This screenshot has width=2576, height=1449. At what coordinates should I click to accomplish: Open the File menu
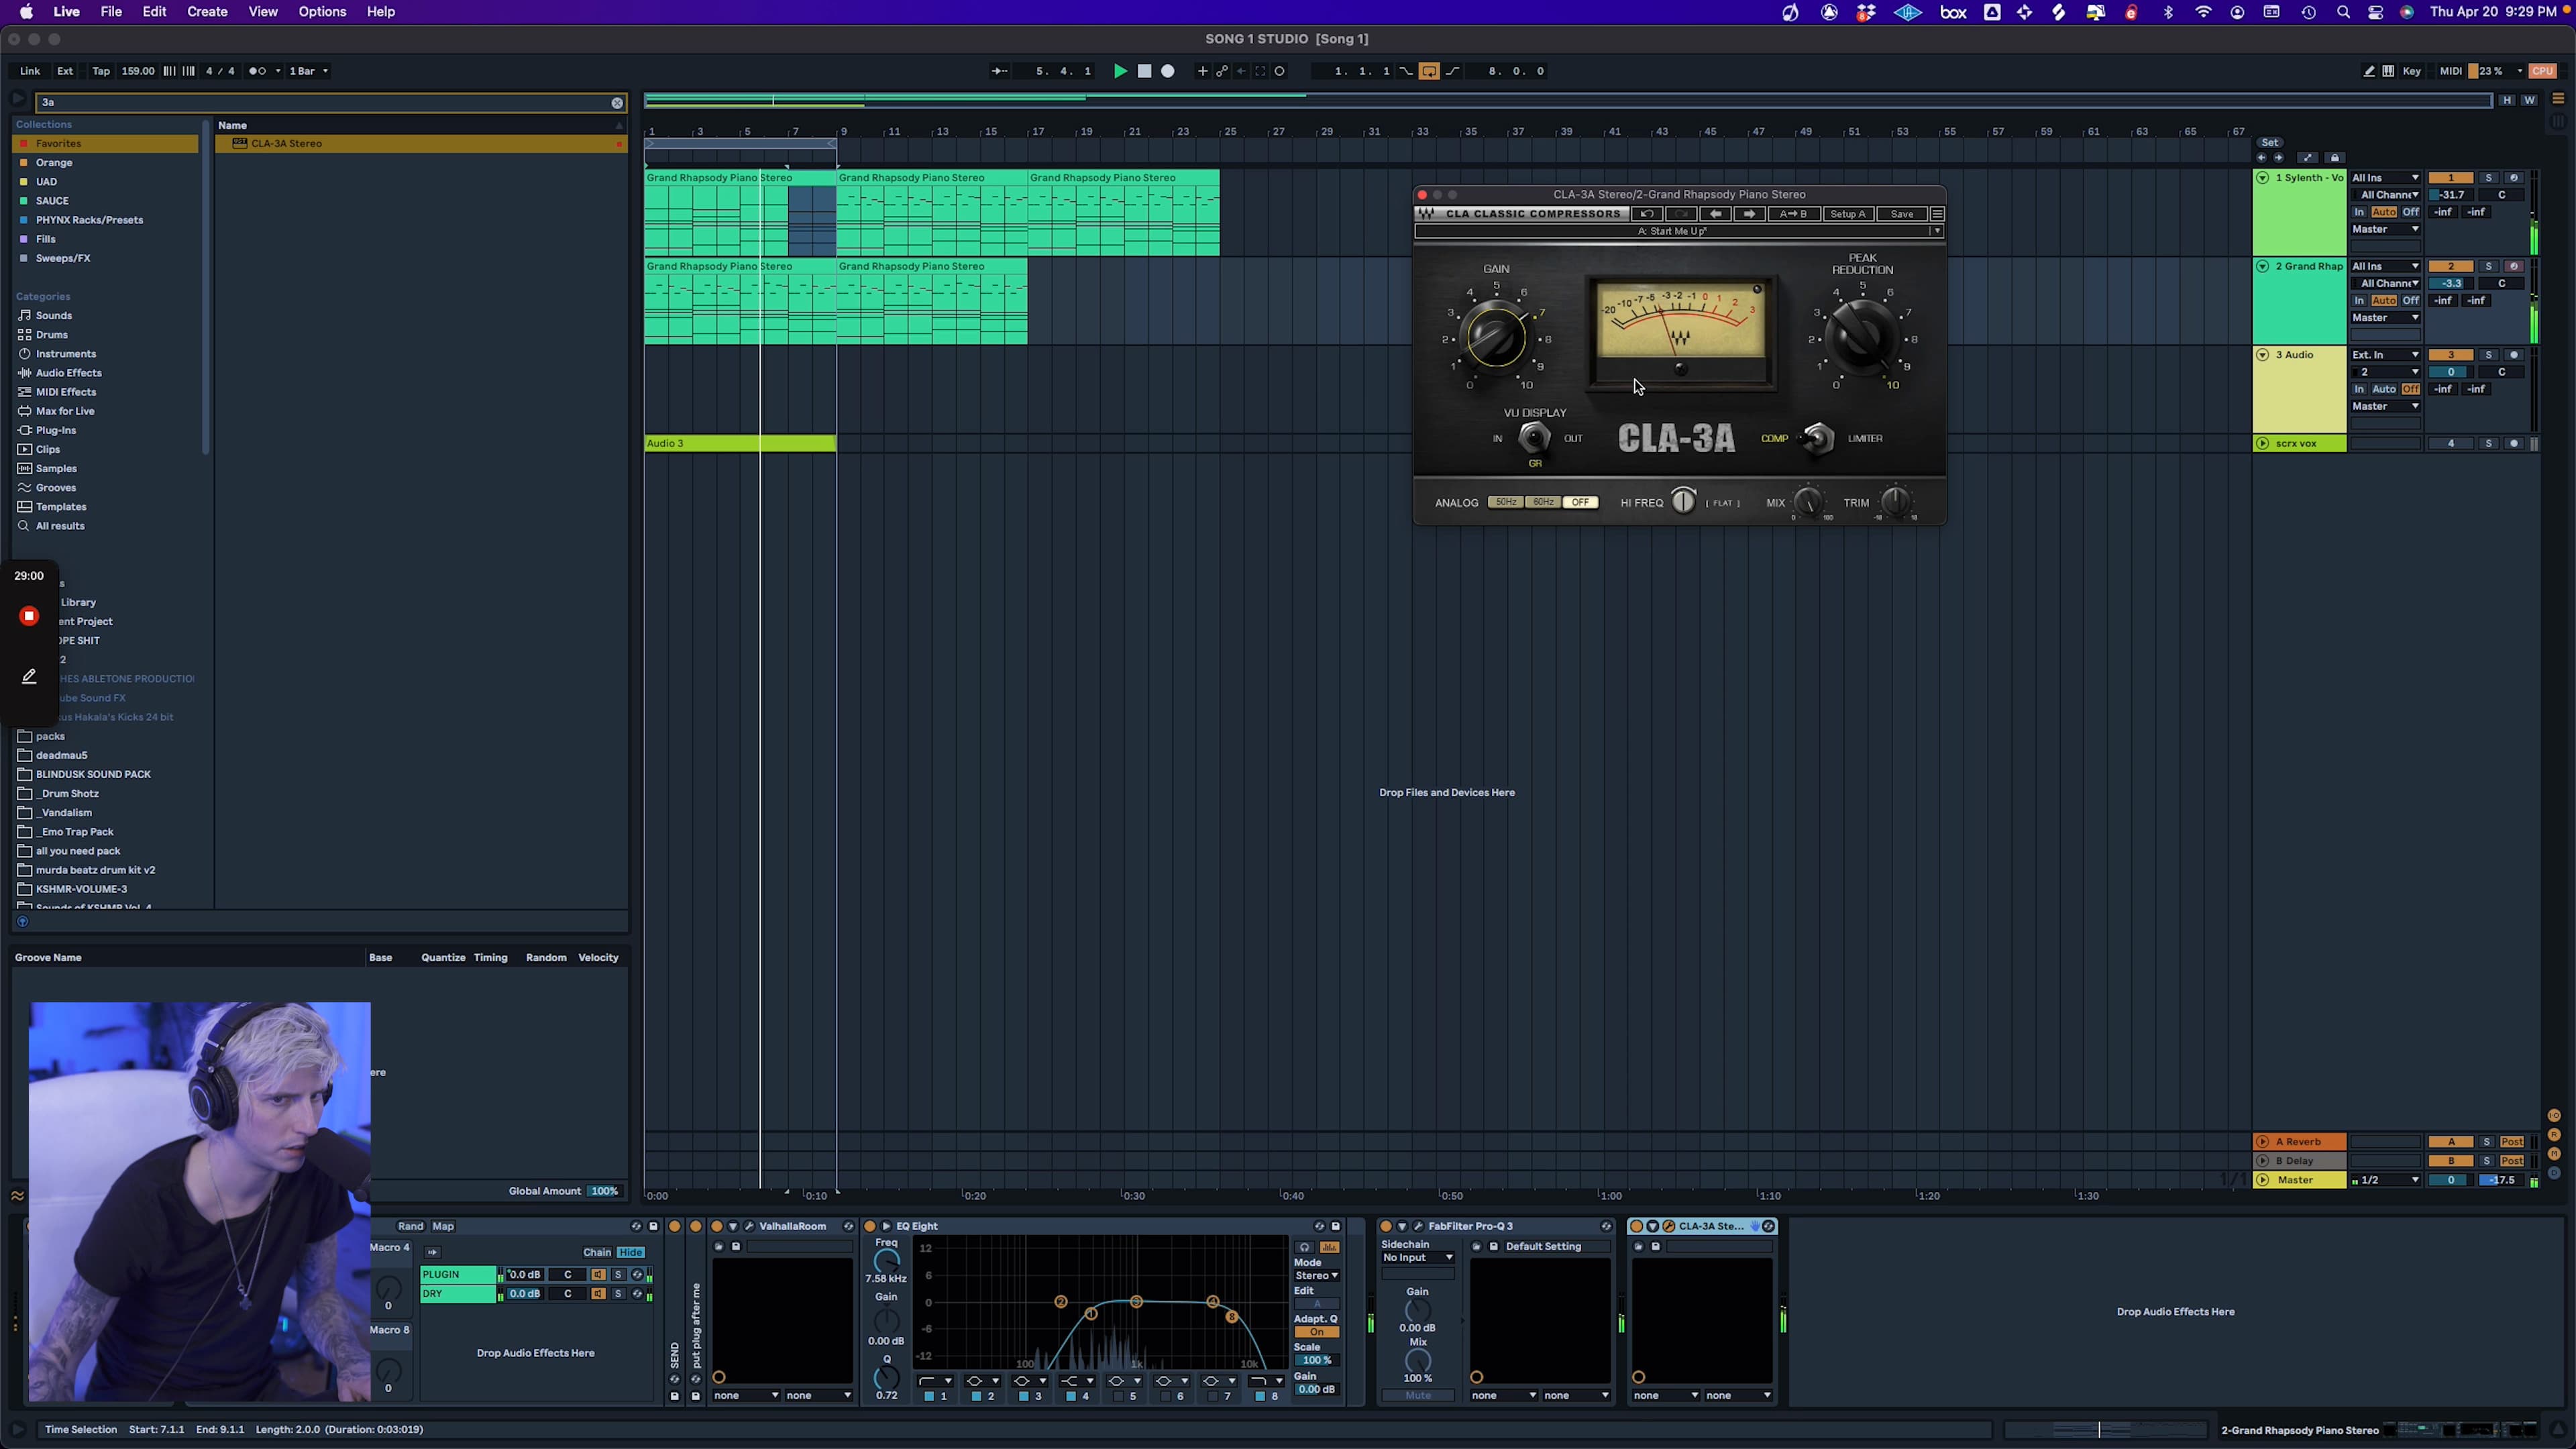pos(111,12)
